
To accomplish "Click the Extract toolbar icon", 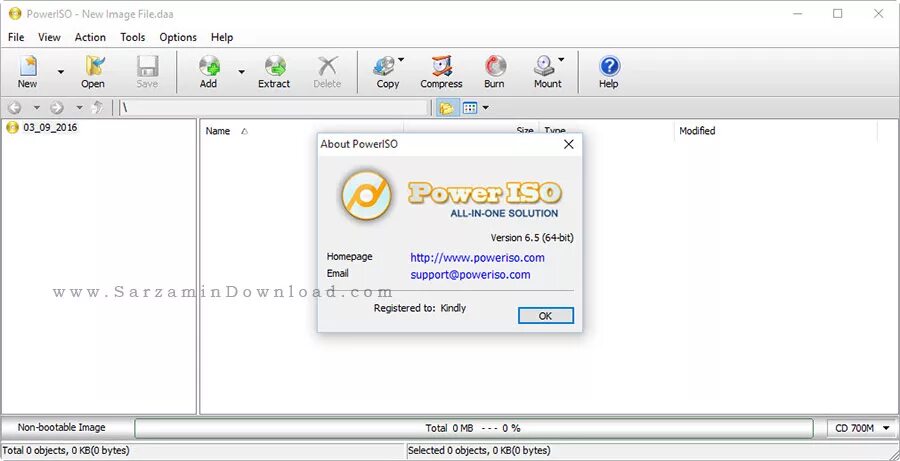I will [274, 71].
